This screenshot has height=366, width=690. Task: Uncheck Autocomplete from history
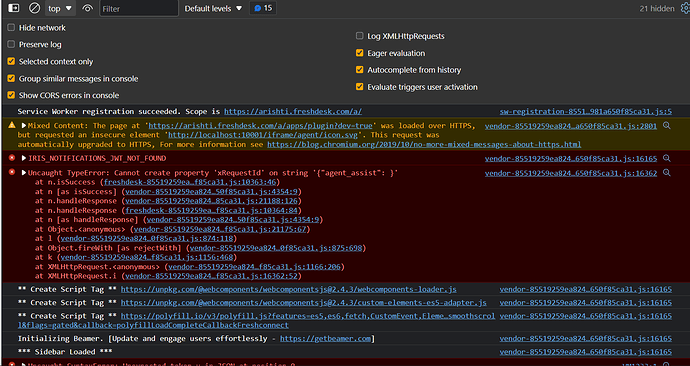point(360,70)
